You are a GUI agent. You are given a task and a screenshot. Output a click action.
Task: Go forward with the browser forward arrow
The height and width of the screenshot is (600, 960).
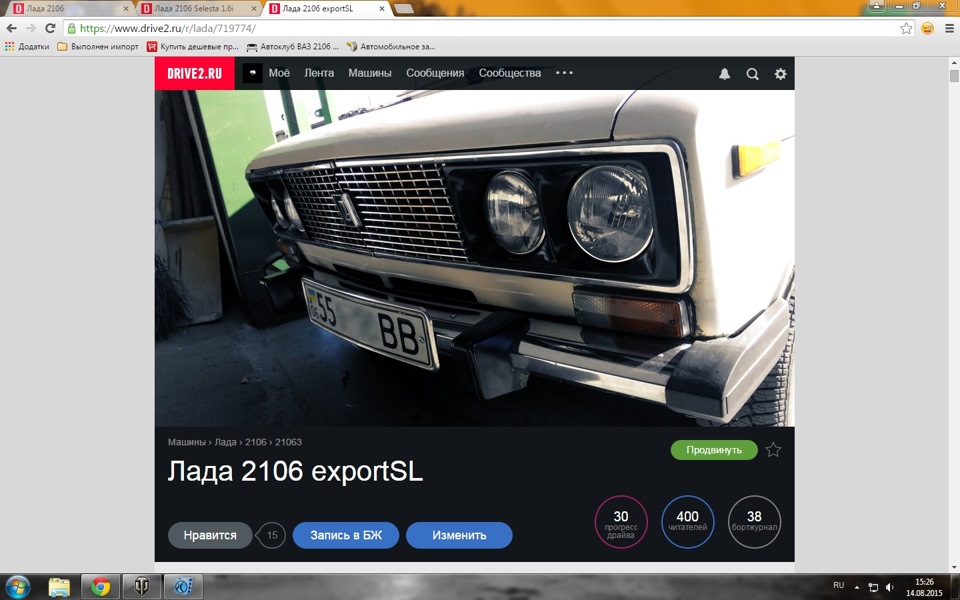(x=31, y=28)
